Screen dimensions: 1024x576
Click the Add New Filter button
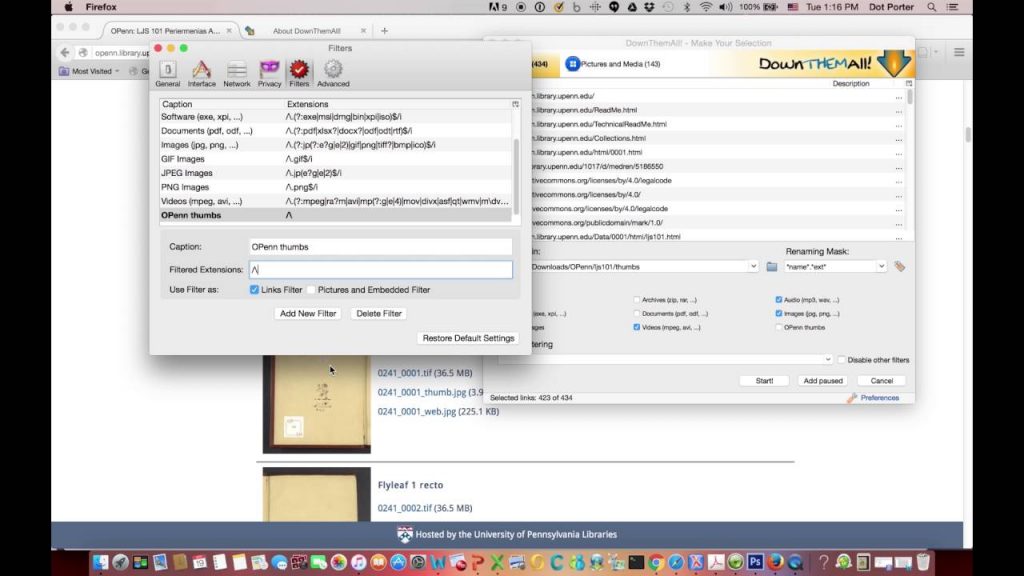[x=308, y=313]
